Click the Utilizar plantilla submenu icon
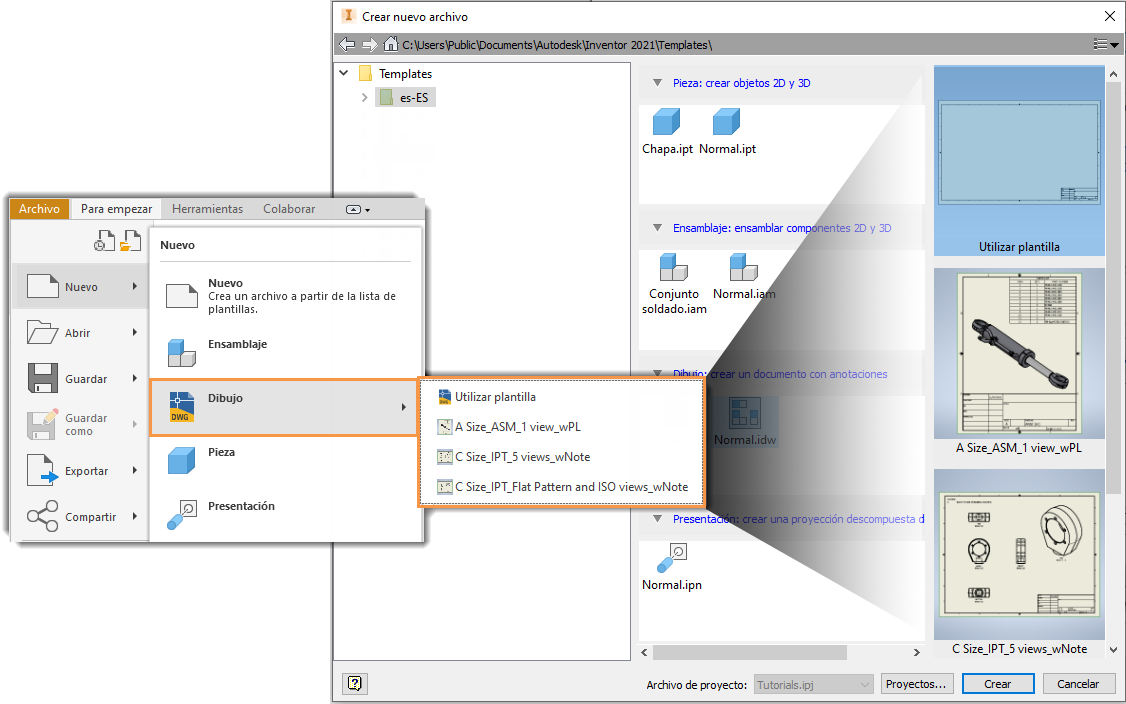Screen dimensions: 1126x704 pyautogui.click(x=445, y=397)
